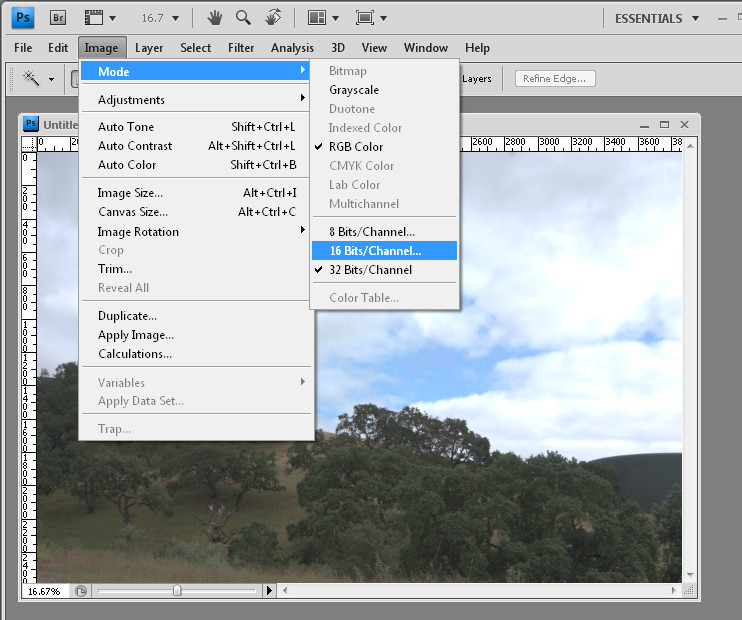Click the status bar play arrow

tap(269, 590)
